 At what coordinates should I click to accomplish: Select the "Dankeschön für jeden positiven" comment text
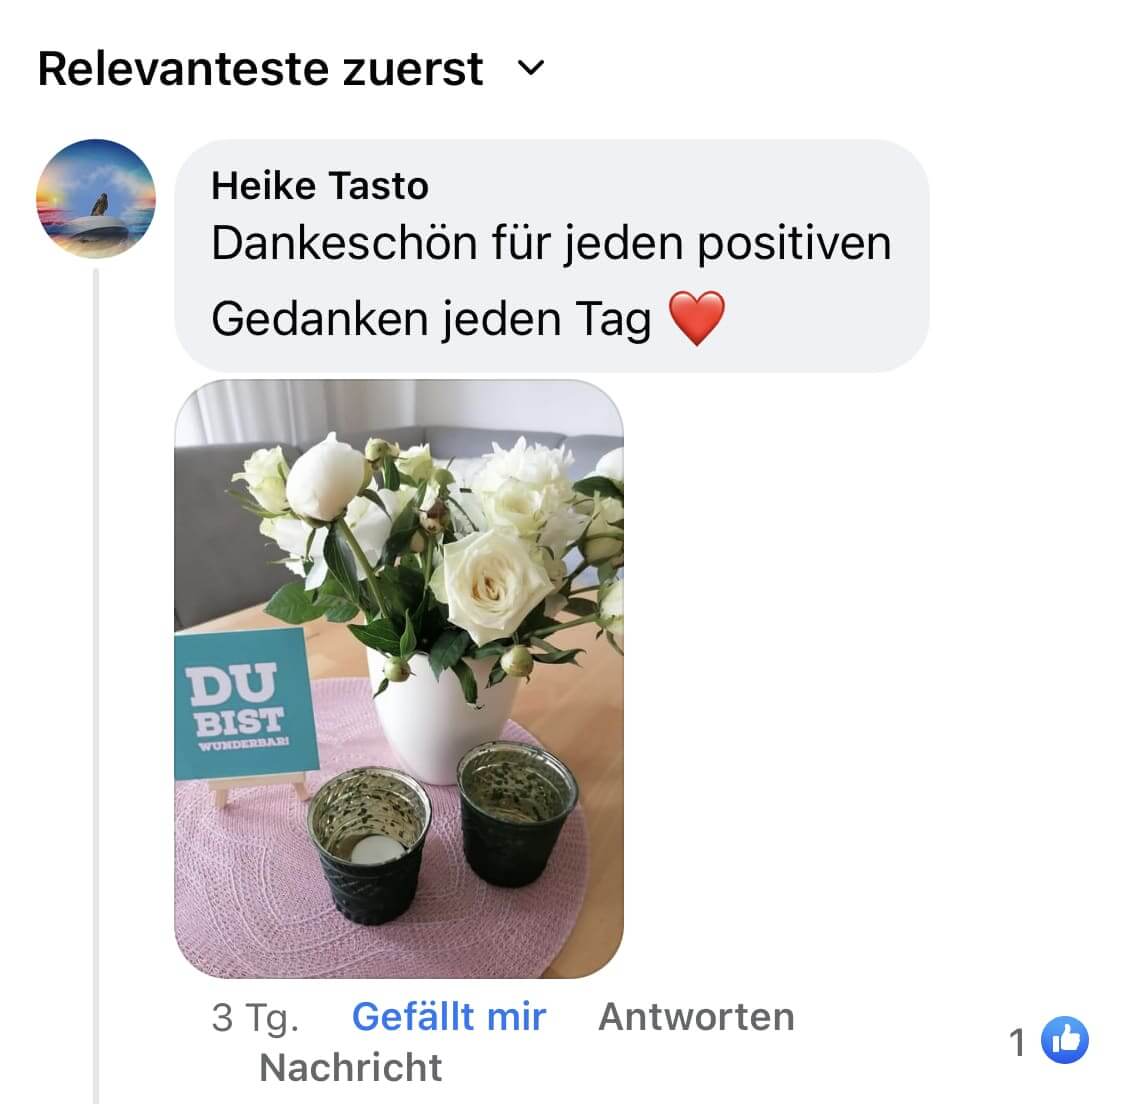(551, 242)
